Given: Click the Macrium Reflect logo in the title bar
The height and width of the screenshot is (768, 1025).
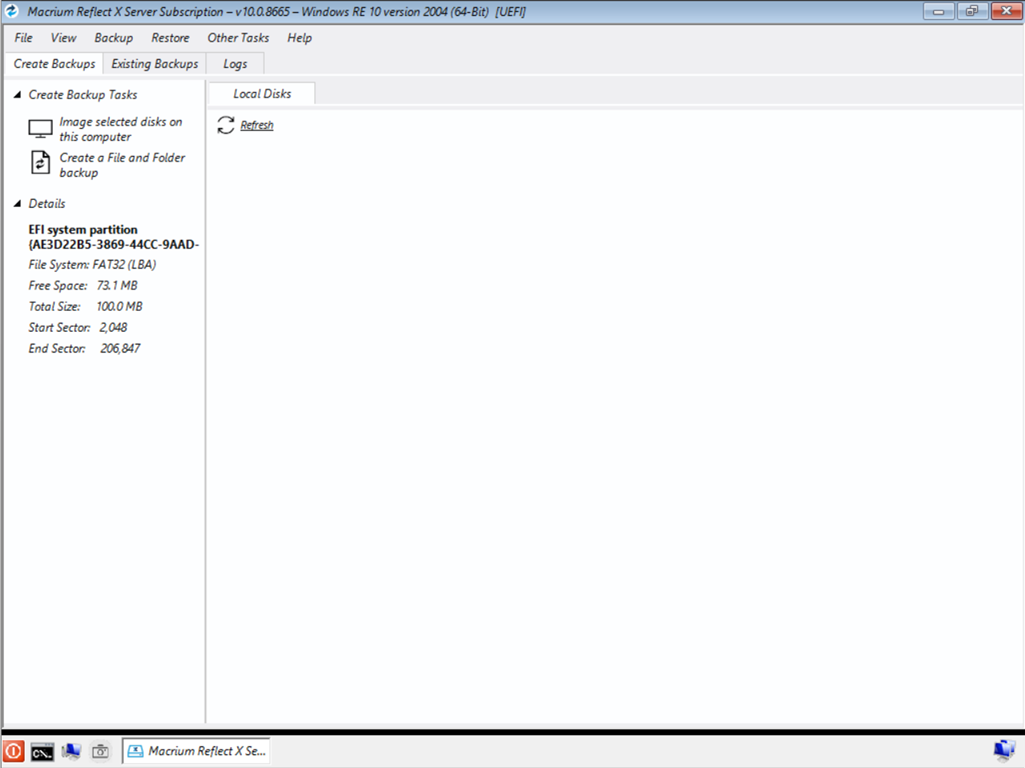Looking at the screenshot, I should pos(12,11).
